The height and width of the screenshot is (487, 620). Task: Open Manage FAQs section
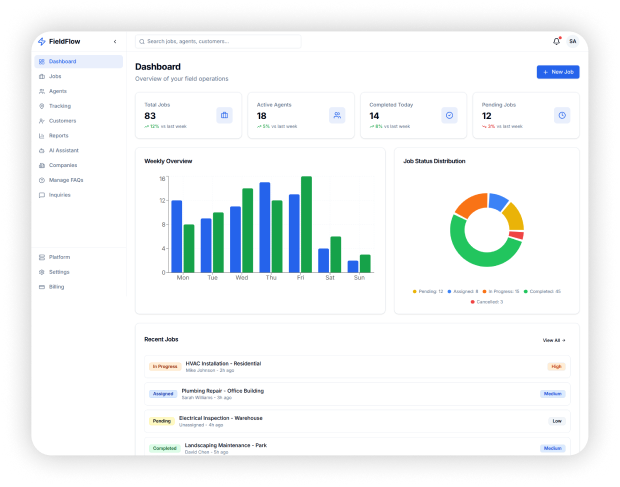coord(65,180)
